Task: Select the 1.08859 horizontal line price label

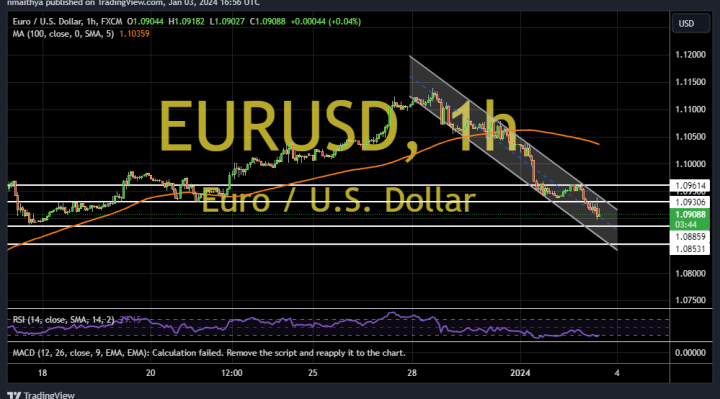Action: coord(690,236)
